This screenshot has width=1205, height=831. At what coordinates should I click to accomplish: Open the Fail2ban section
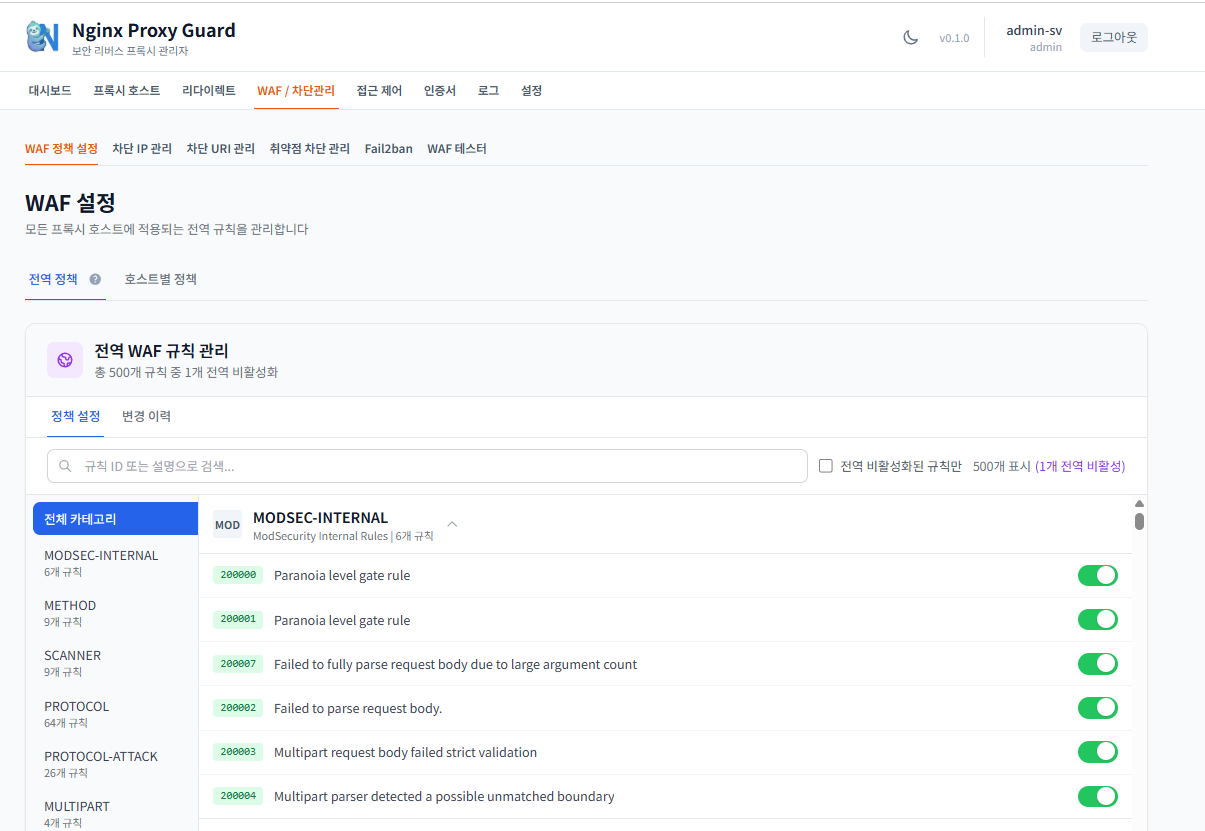pyautogui.click(x=388, y=148)
